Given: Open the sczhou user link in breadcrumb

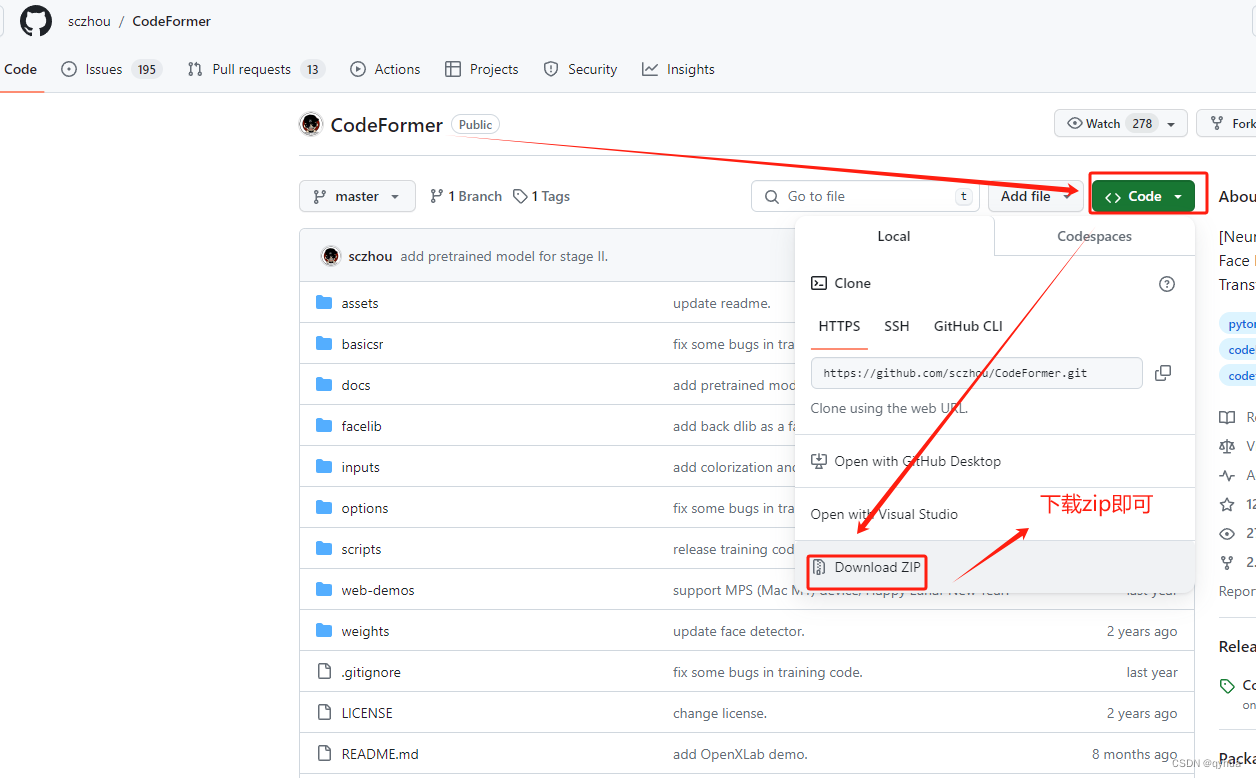Looking at the screenshot, I should click(89, 21).
